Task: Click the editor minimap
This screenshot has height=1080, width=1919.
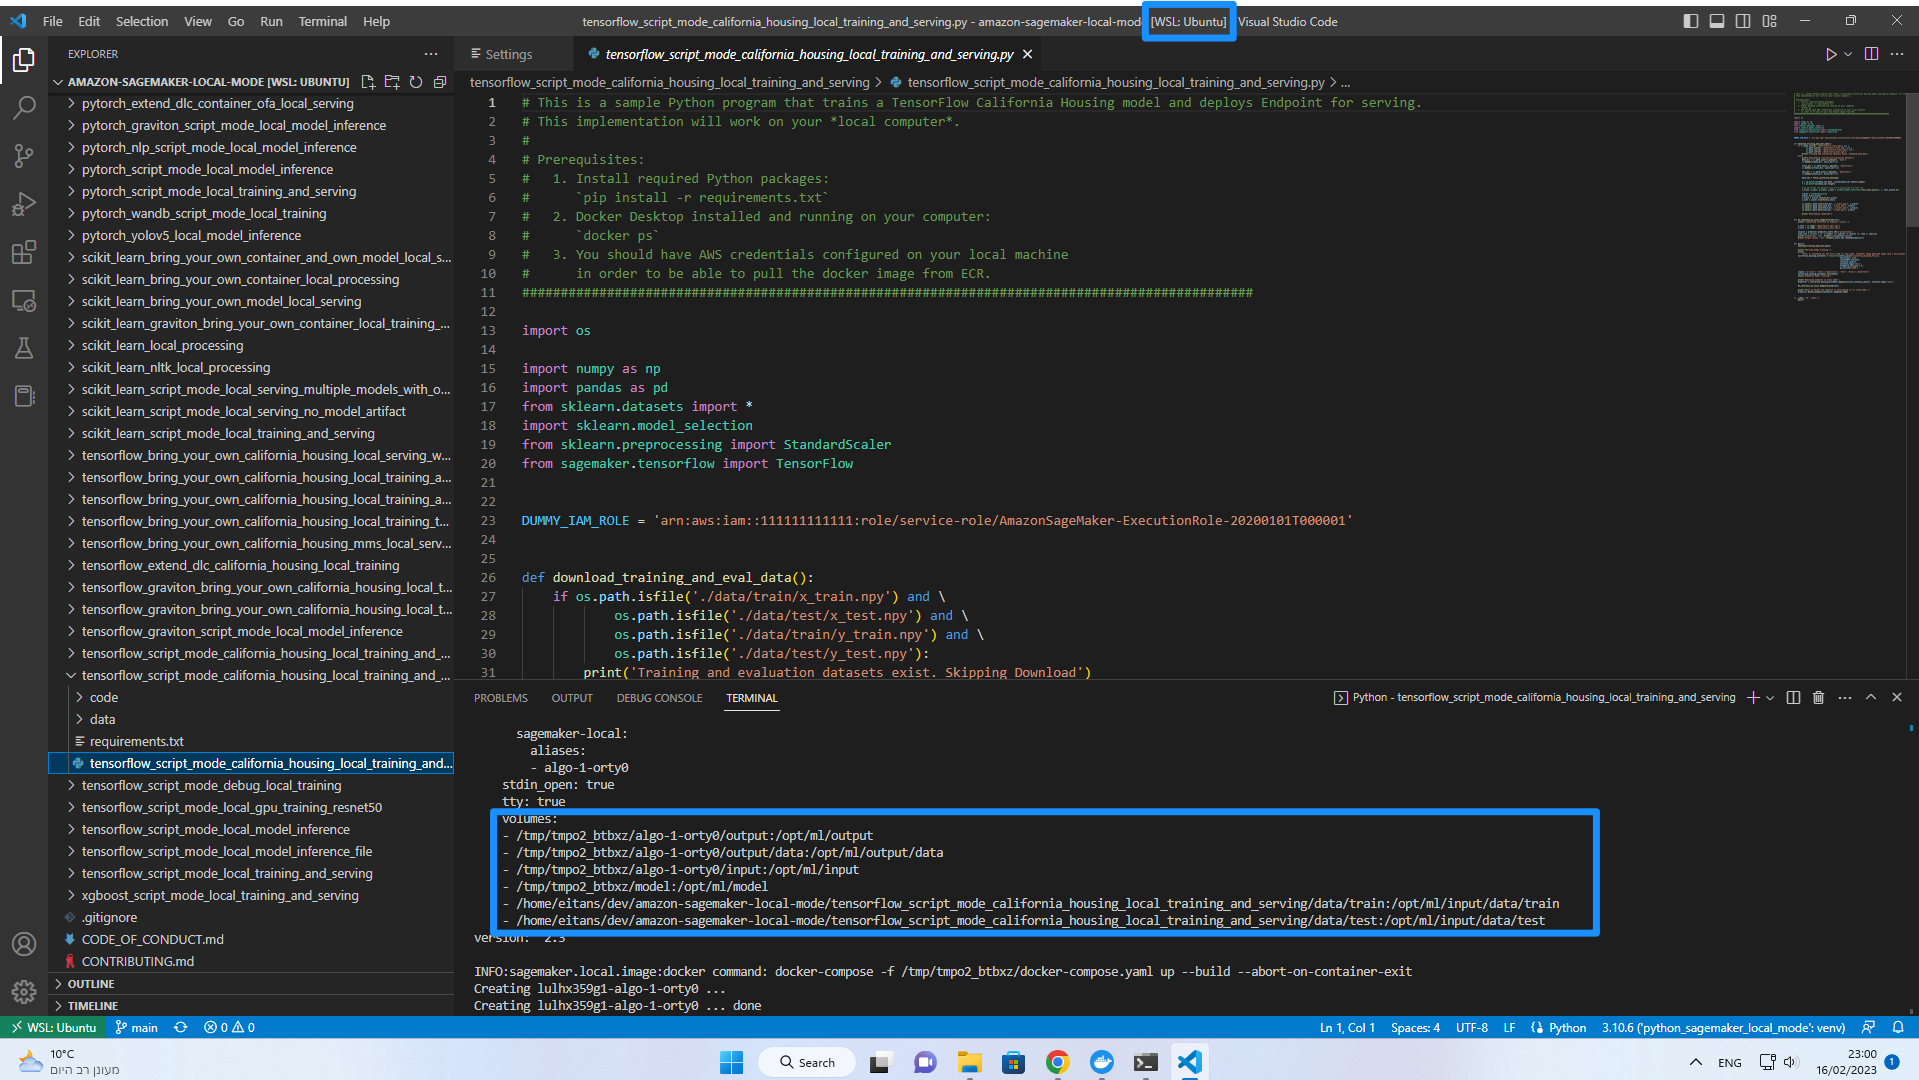Action: coord(1848,200)
